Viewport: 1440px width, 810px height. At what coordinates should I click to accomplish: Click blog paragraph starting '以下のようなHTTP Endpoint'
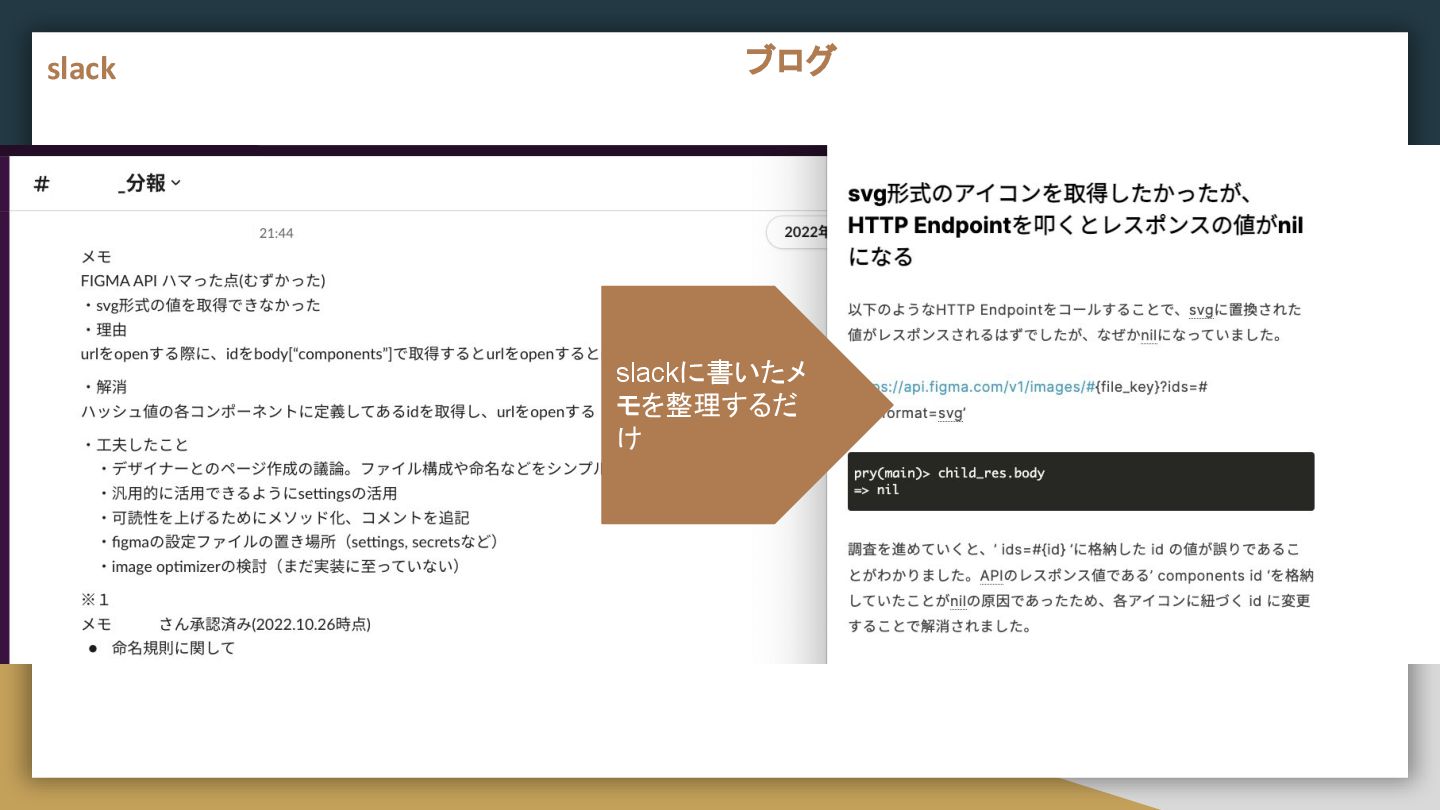(x=1075, y=322)
